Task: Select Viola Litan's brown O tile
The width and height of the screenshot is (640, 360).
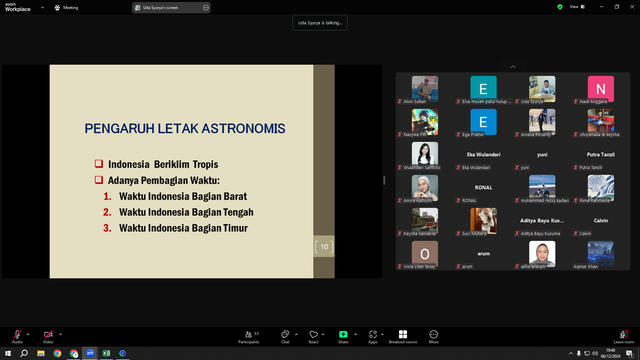Action: (424, 255)
